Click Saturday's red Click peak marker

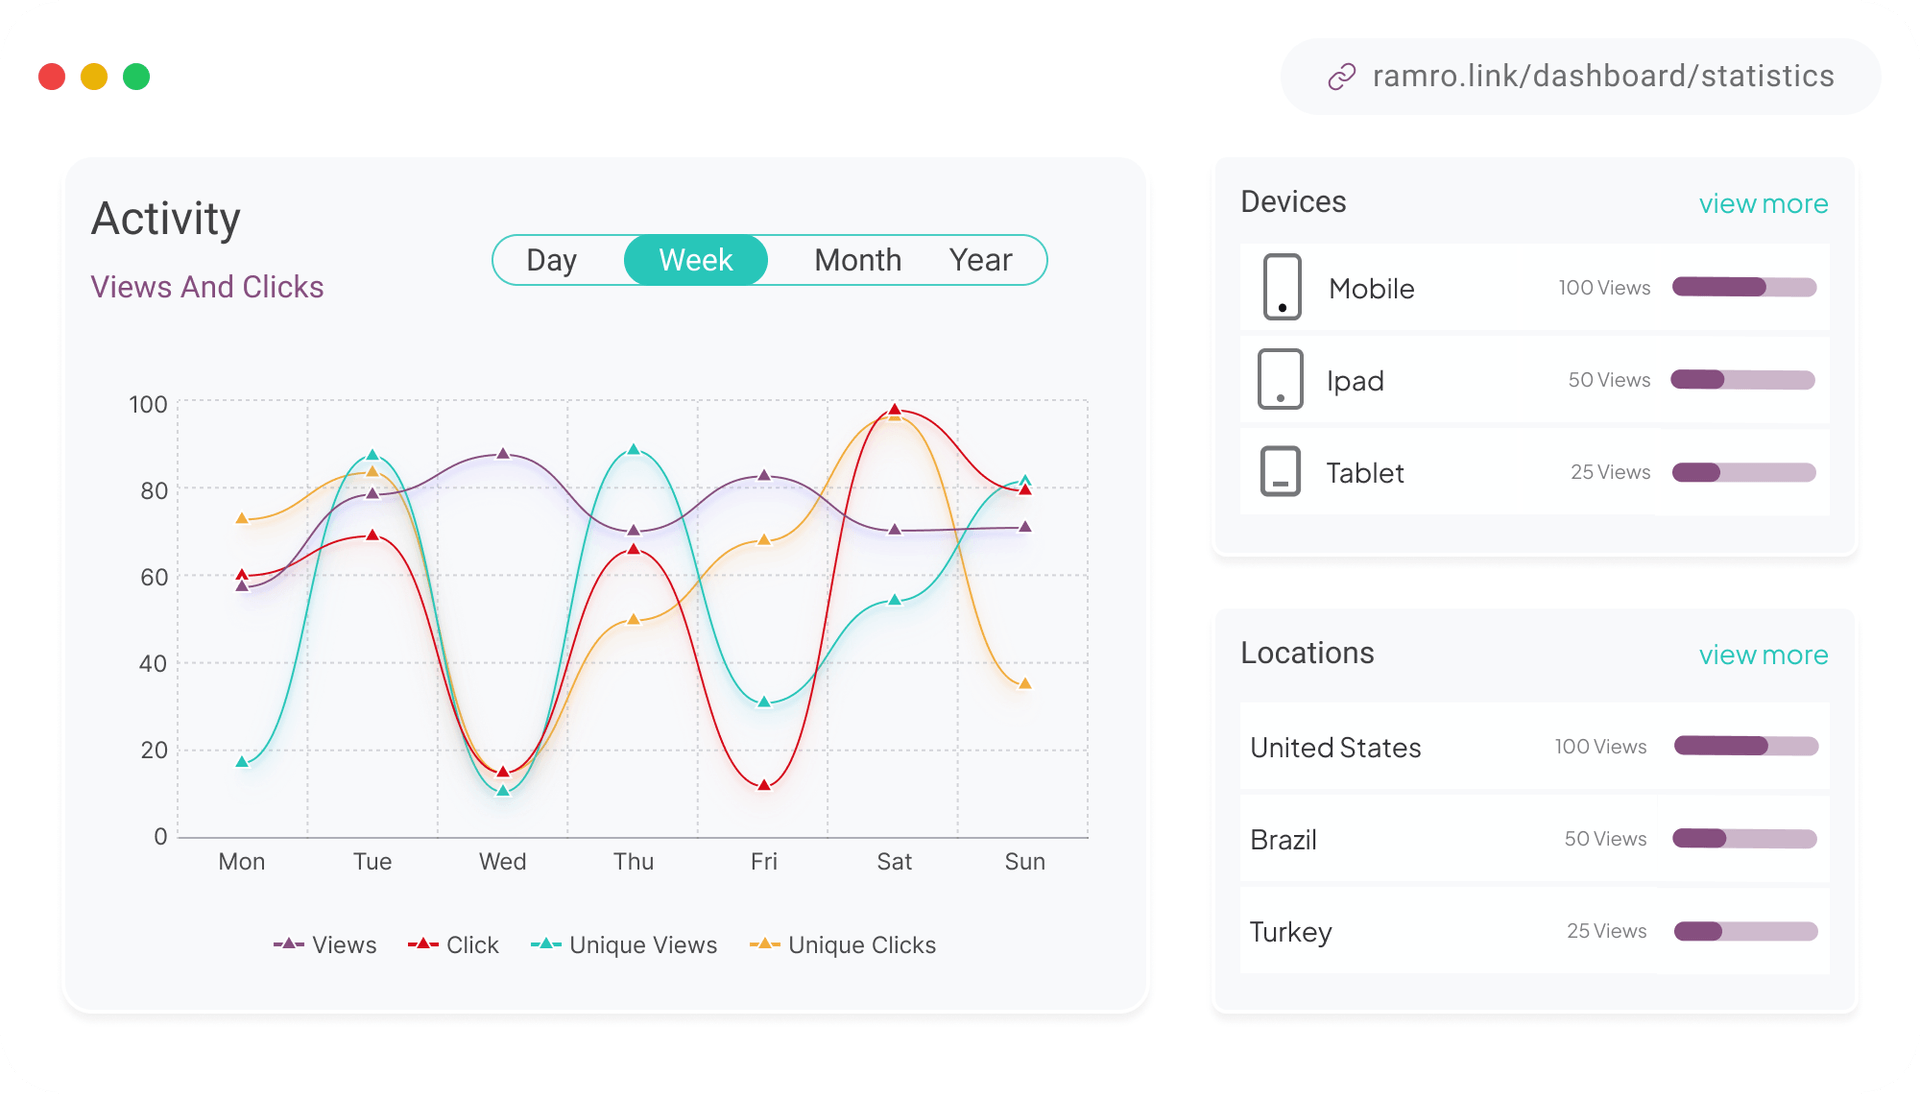[x=895, y=410]
